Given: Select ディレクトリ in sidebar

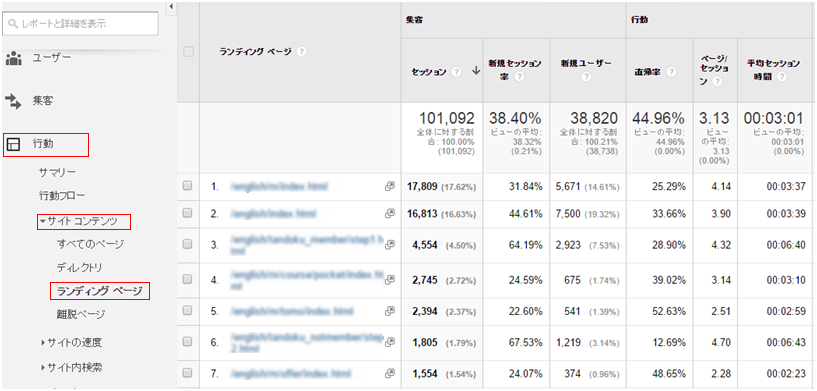Looking at the screenshot, I should pyautogui.click(x=79, y=267).
